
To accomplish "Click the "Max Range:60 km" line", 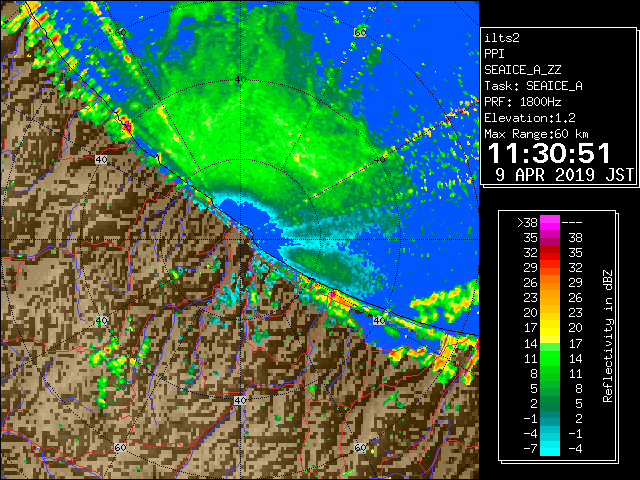I will 536,134.
